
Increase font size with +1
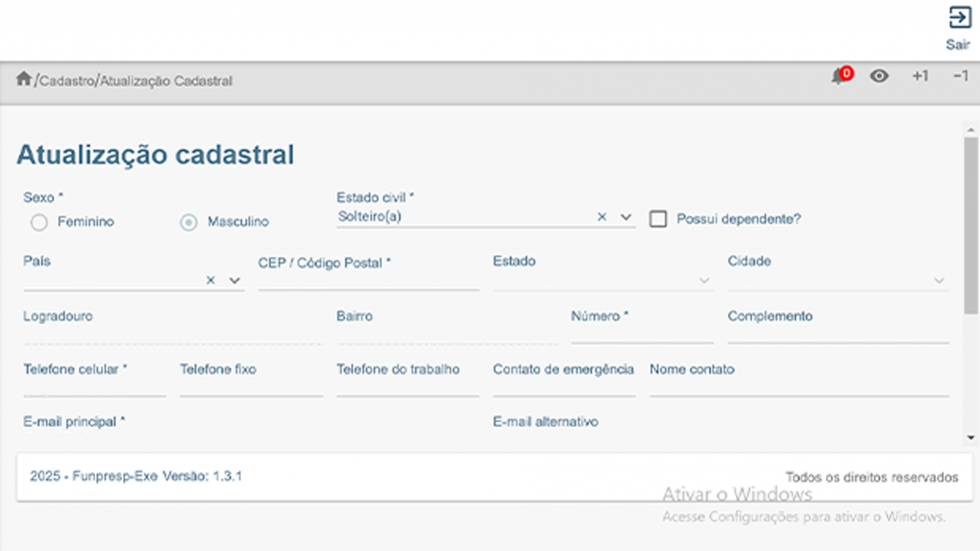919,77
